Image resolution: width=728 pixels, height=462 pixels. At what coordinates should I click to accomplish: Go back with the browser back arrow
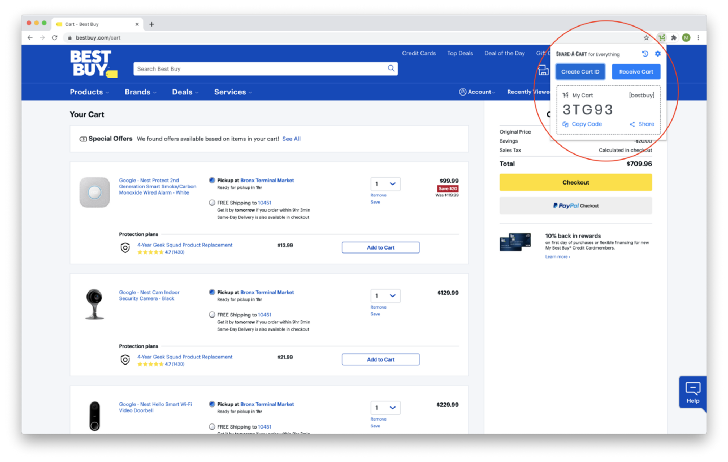coord(30,38)
